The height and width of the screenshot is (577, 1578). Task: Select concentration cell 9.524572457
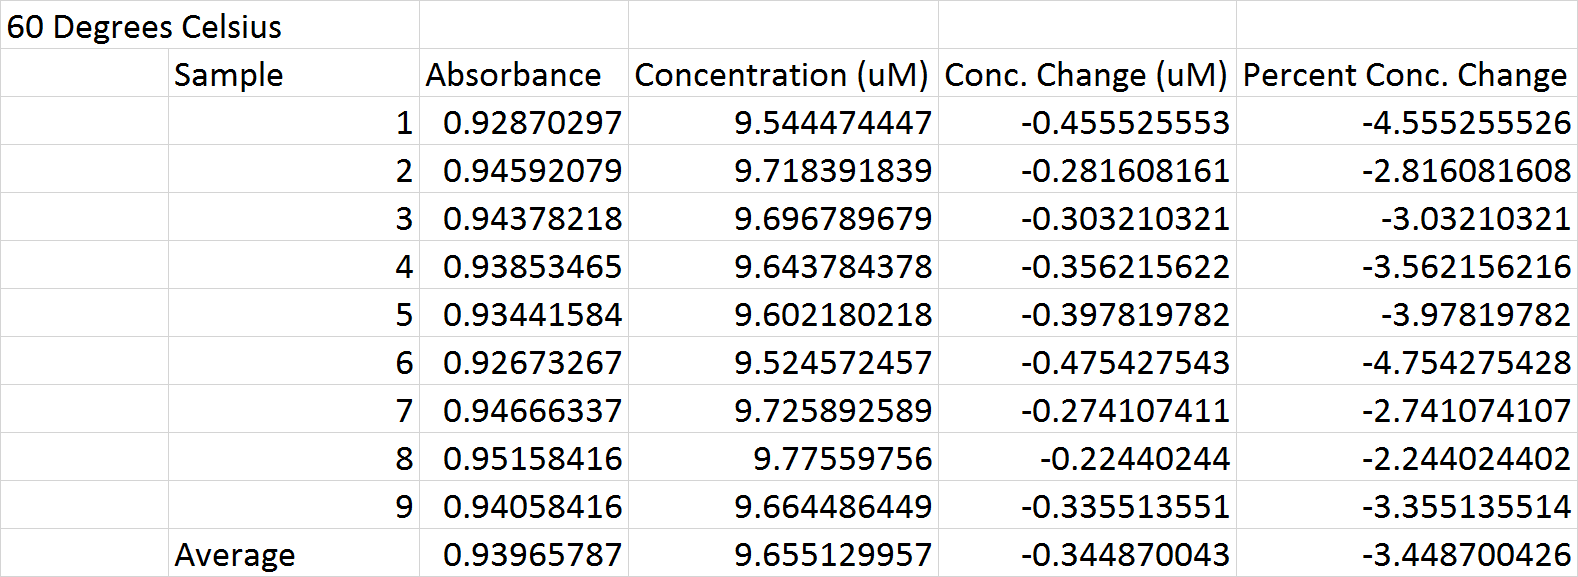(832, 363)
